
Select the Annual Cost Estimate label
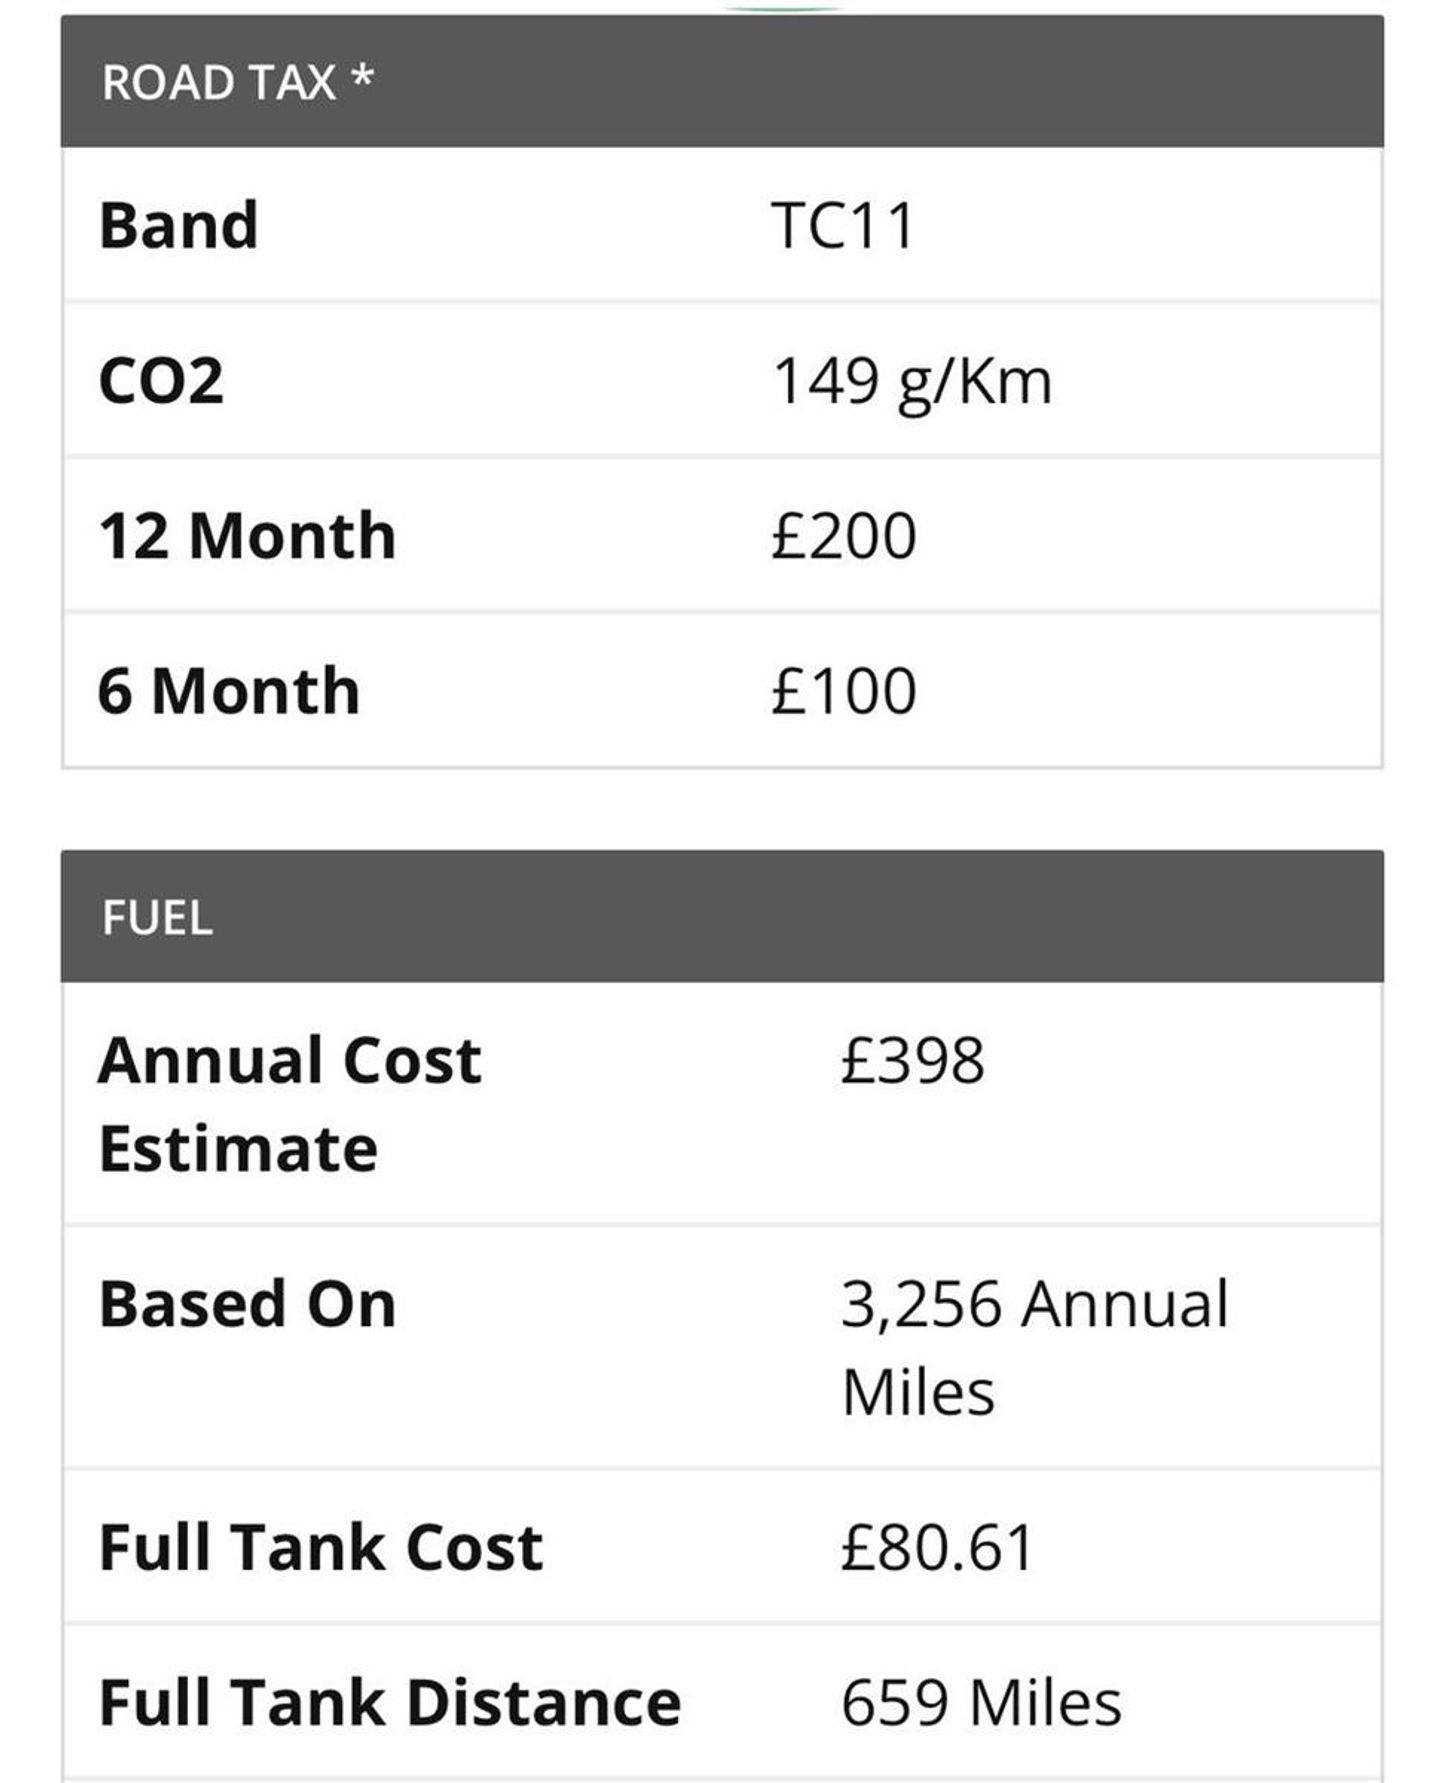290,1103
